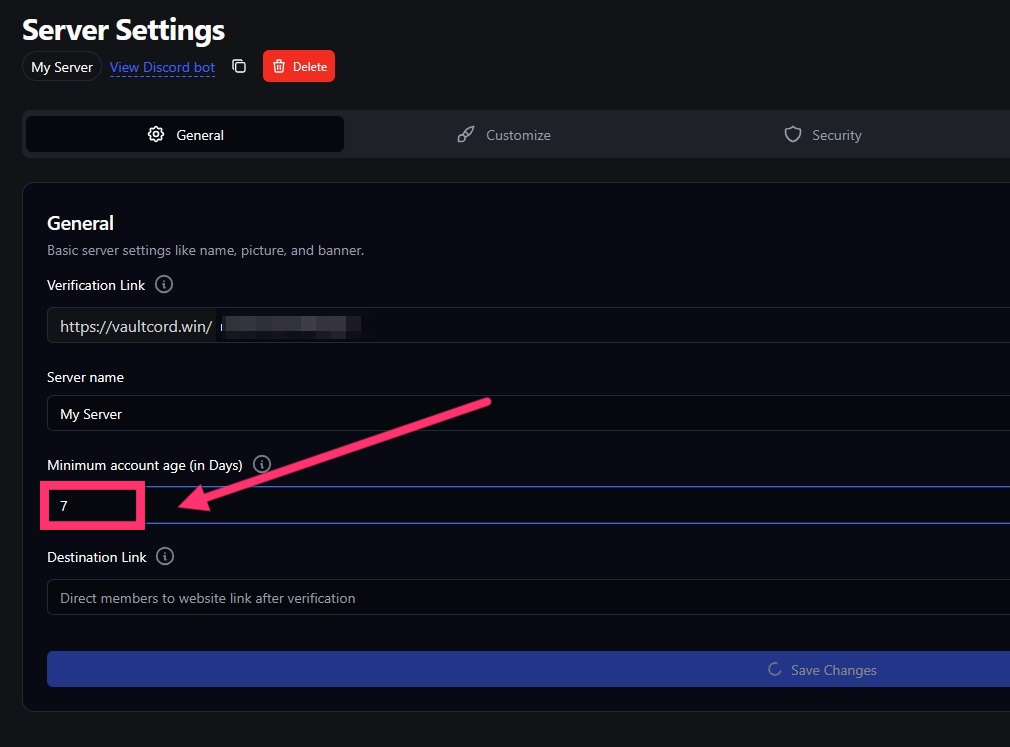
Task: Click the My Server name badge
Action: 62,67
